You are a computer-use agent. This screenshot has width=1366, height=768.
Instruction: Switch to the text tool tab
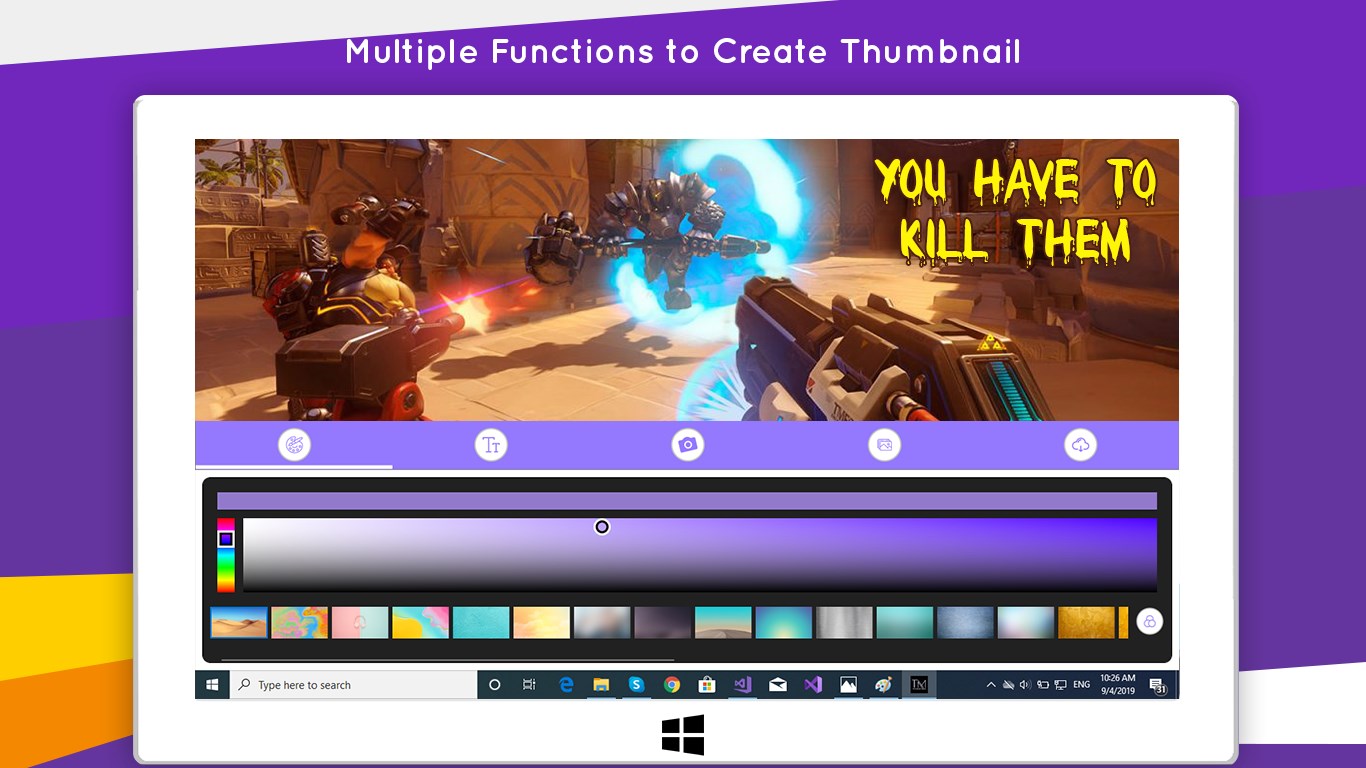tap(491, 445)
